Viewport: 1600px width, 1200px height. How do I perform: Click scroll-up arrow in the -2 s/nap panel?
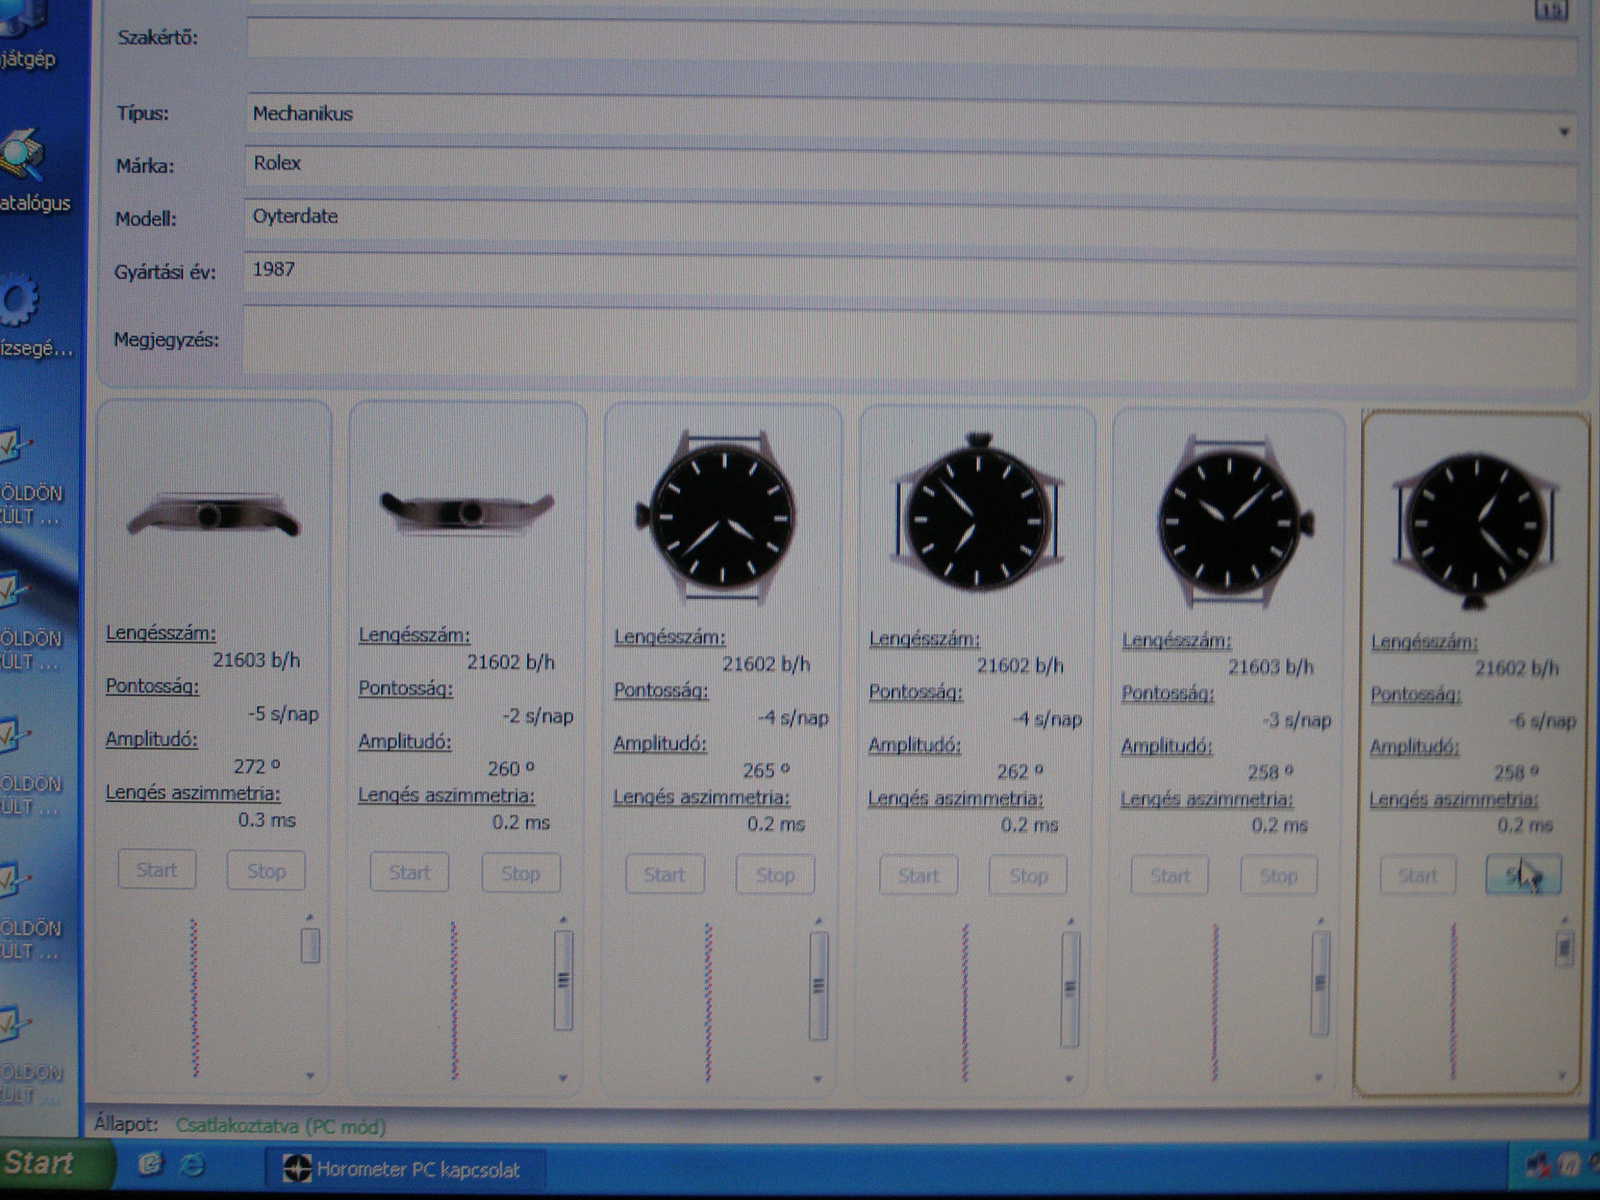click(564, 920)
